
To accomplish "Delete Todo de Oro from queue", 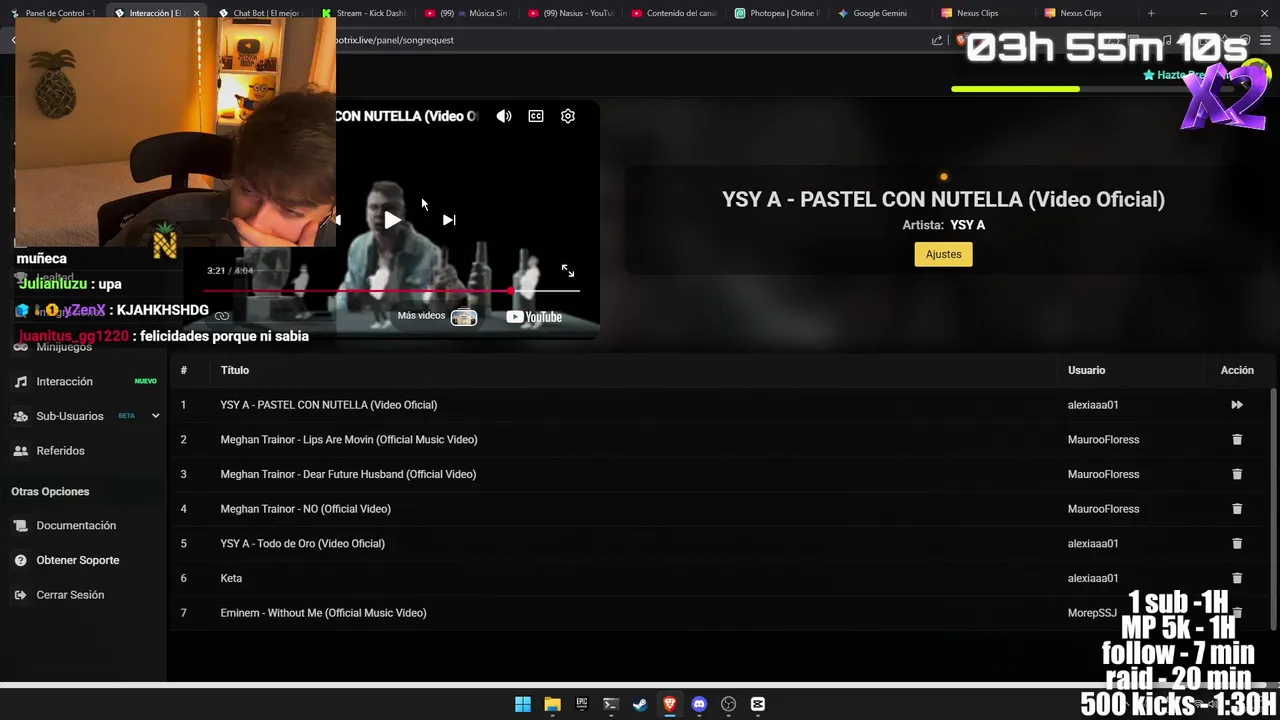I will point(1237,544).
